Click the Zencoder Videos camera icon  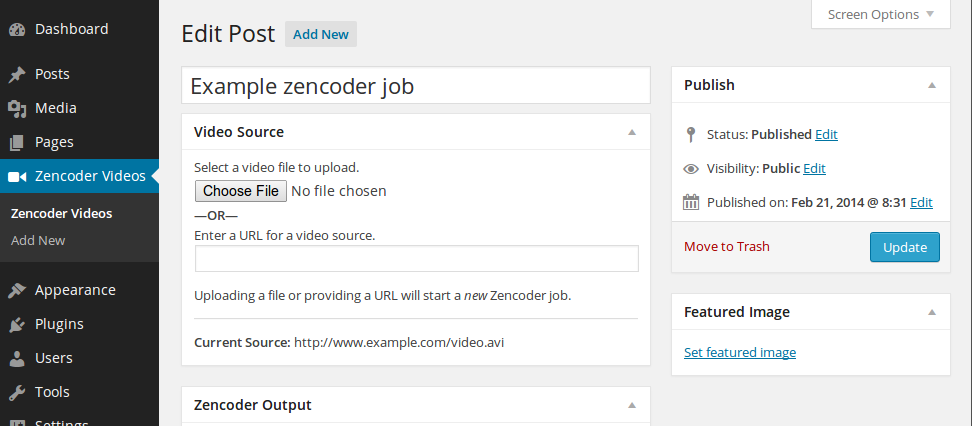pyautogui.click(x=17, y=176)
